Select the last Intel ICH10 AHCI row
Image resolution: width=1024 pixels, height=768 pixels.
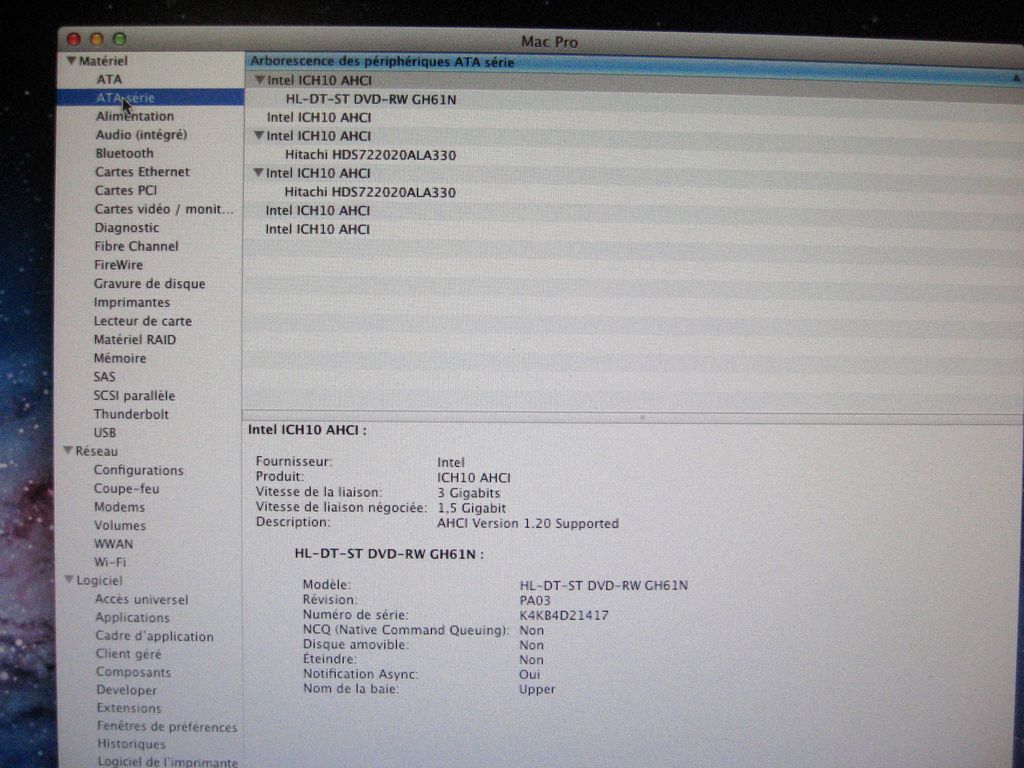[317, 229]
